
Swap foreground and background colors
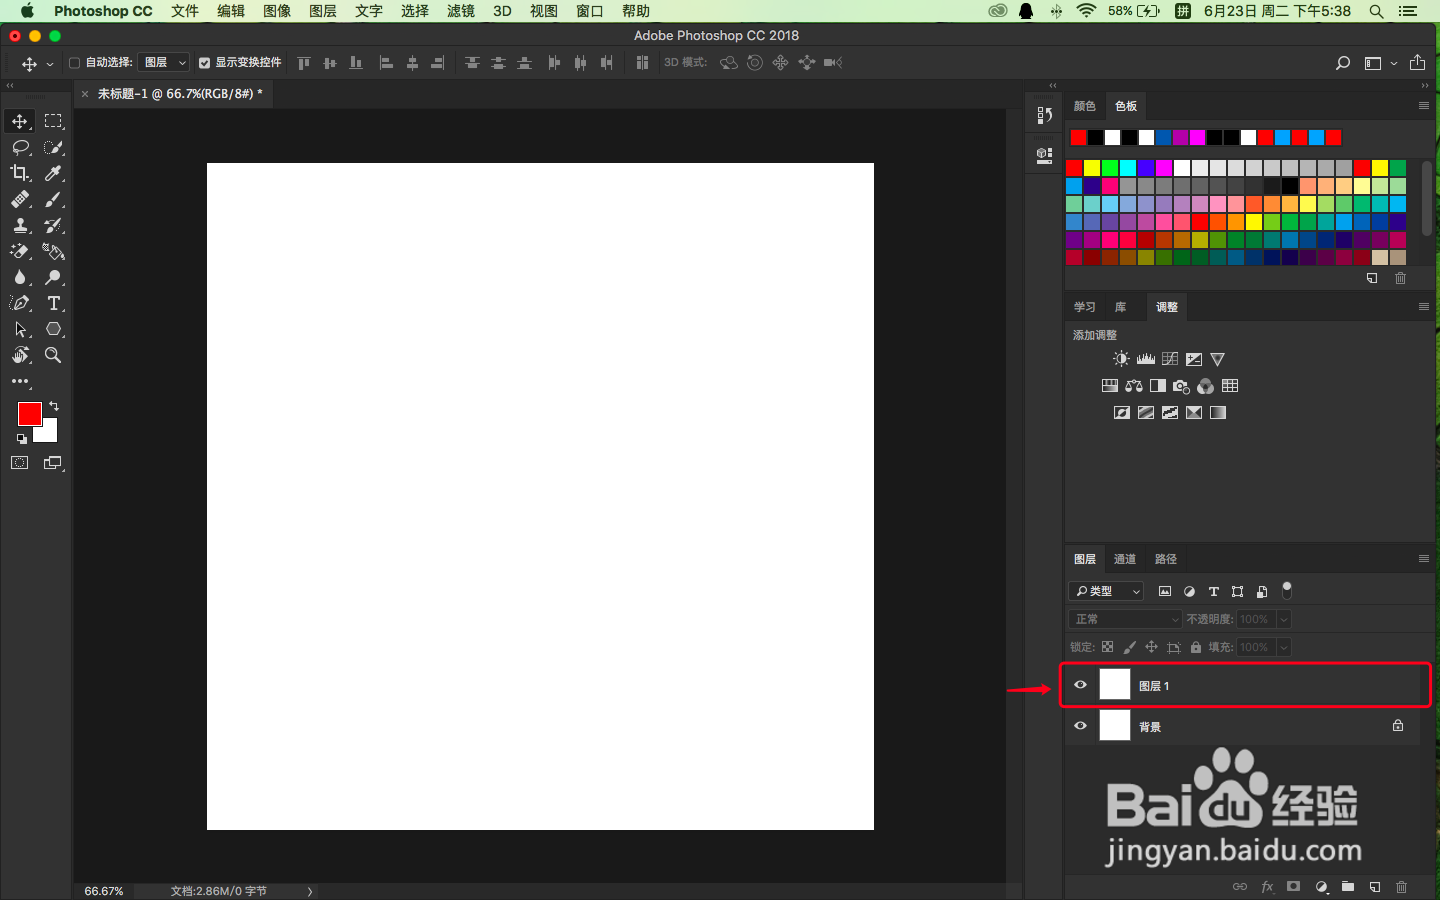[x=54, y=406]
